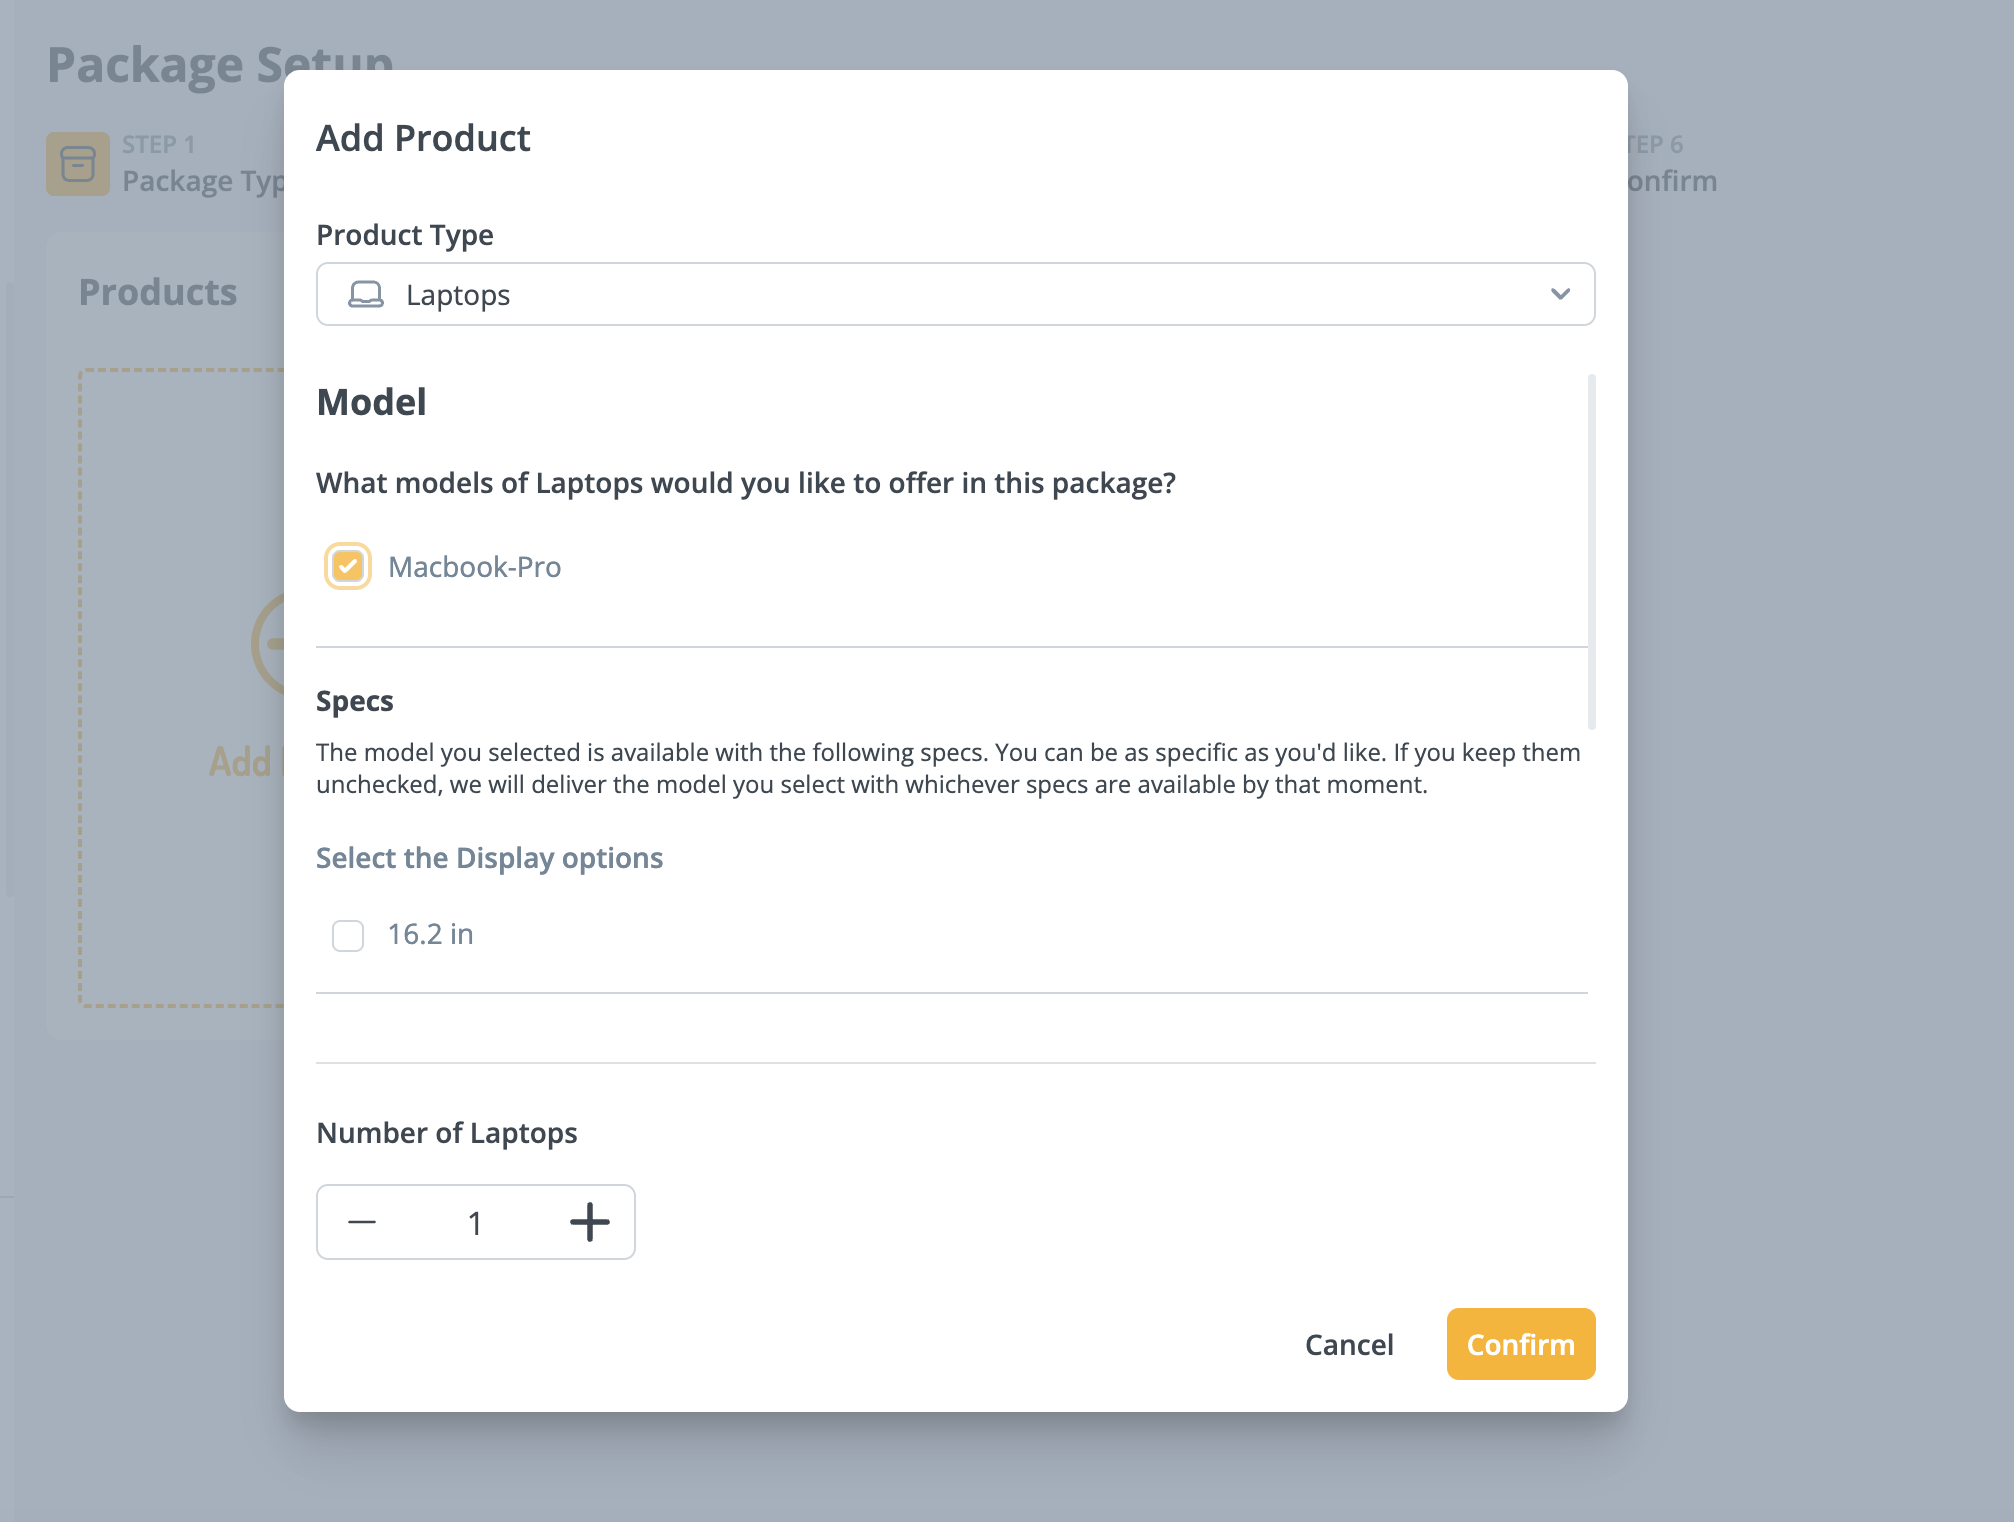Check the 16.2 in display option

pos(348,936)
